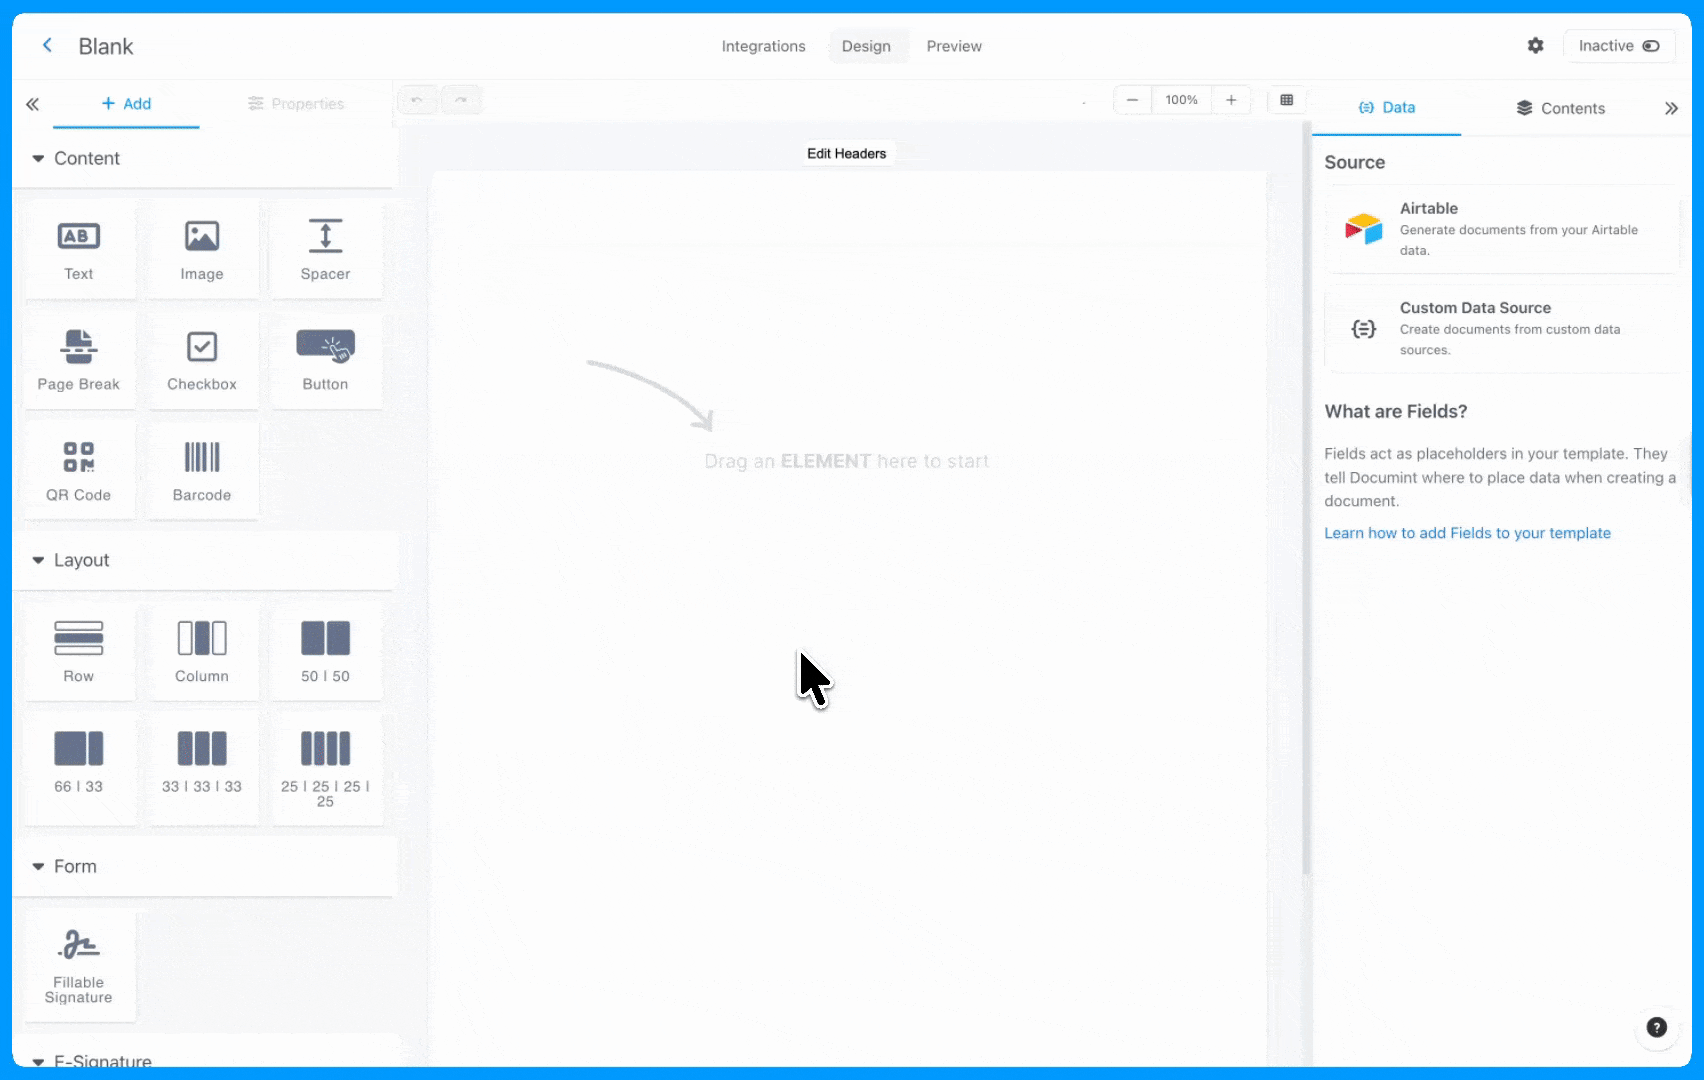Select the Fillable Signature element
Viewport: 1704px width, 1080px height.
point(79,965)
